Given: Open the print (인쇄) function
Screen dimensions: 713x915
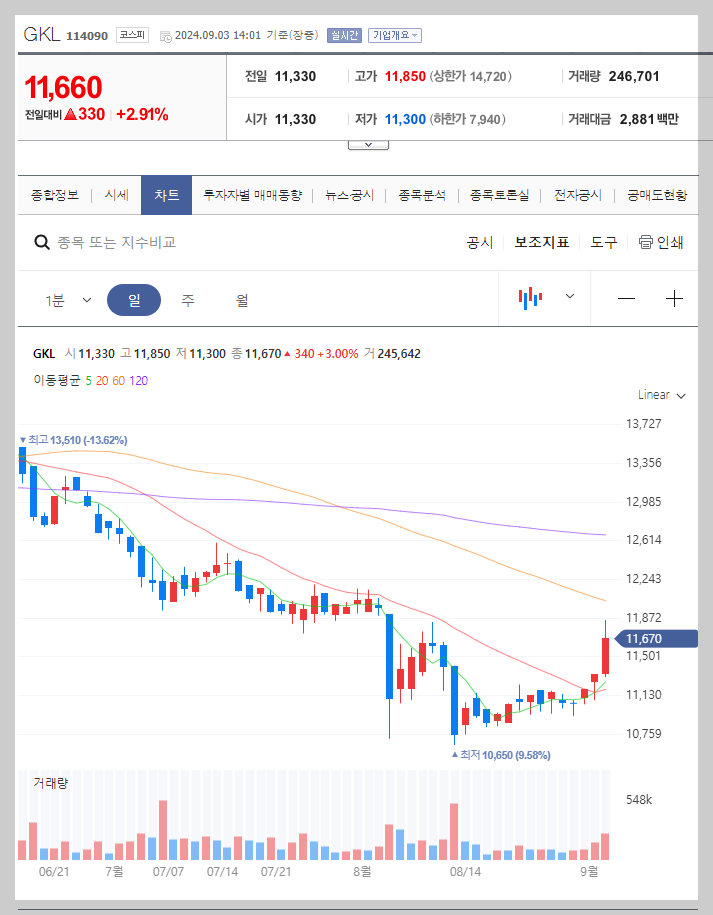Looking at the screenshot, I should tap(660, 242).
